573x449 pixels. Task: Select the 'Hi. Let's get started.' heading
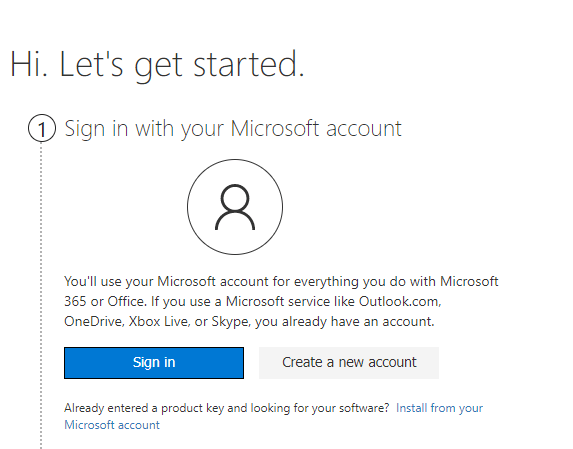pos(157,65)
